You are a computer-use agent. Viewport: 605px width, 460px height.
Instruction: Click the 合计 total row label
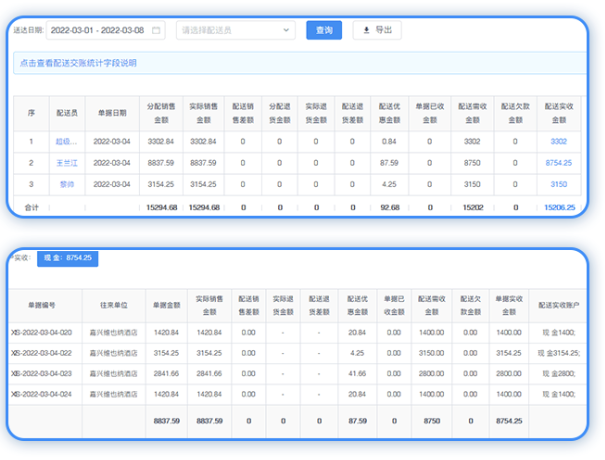pyautogui.click(x=31, y=208)
